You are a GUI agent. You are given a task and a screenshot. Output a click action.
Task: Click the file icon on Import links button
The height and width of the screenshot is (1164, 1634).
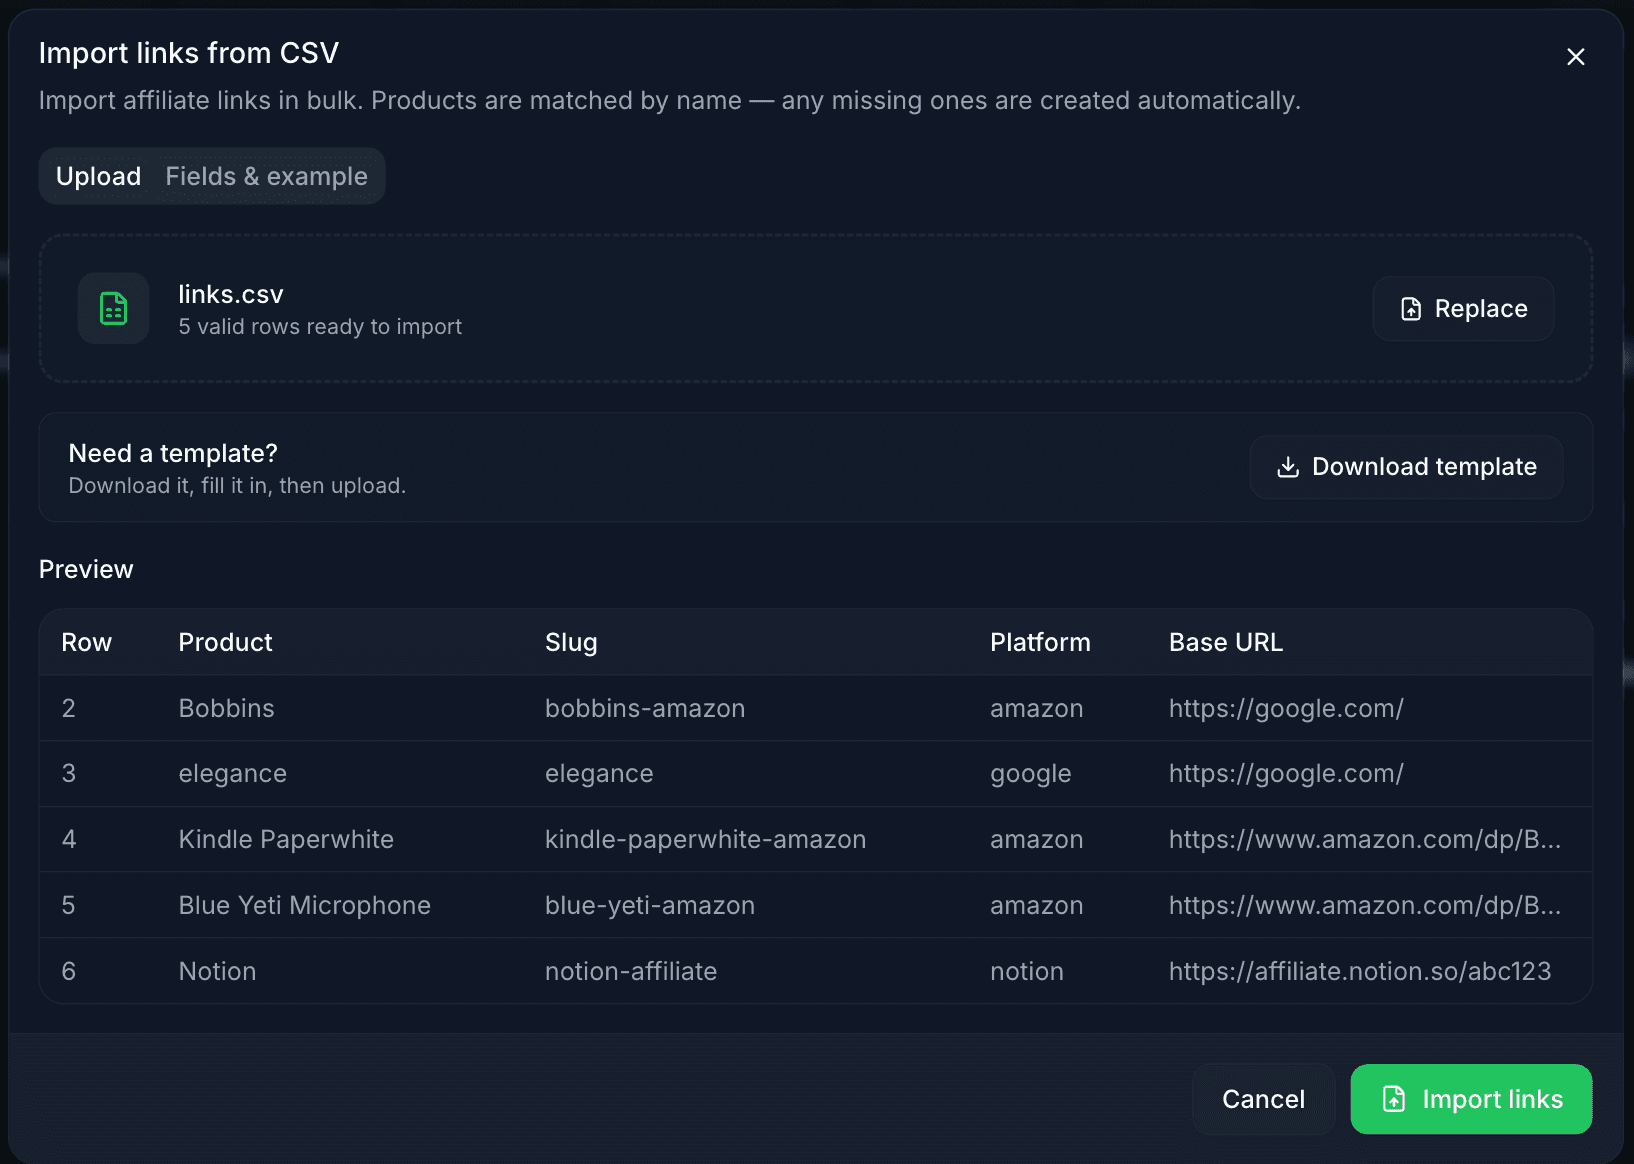(x=1394, y=1099)
